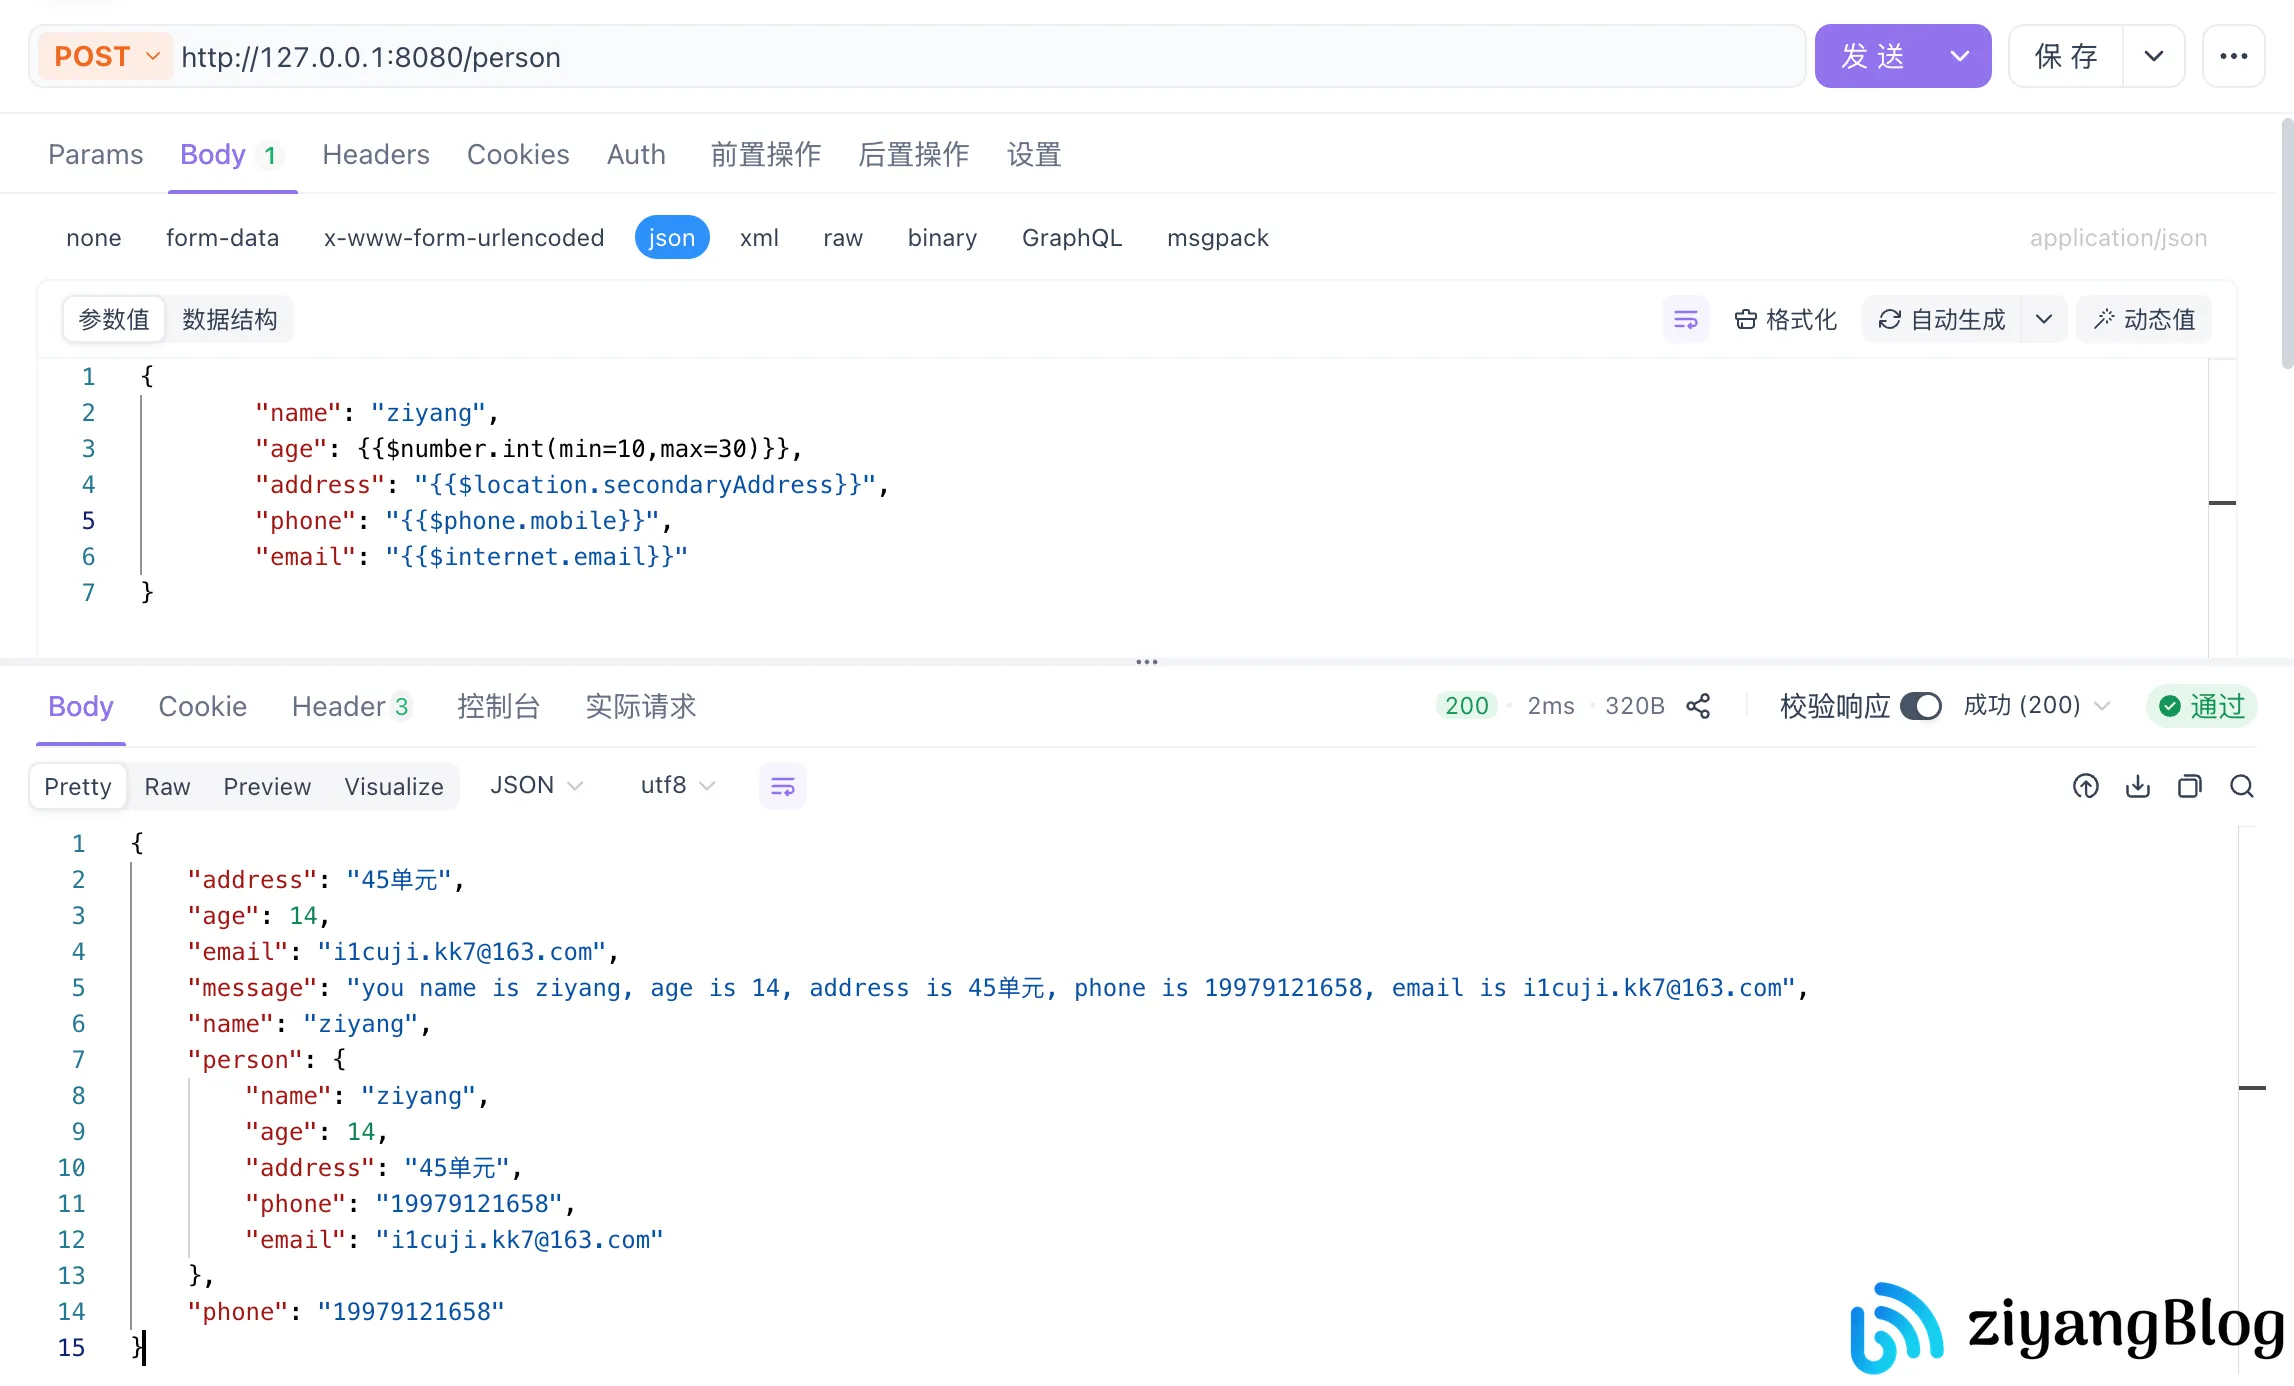Viewport: 2294px width, 1386px height.
Task: Click the word-wrap icon in response toolbar
Action: pos(783,787)
